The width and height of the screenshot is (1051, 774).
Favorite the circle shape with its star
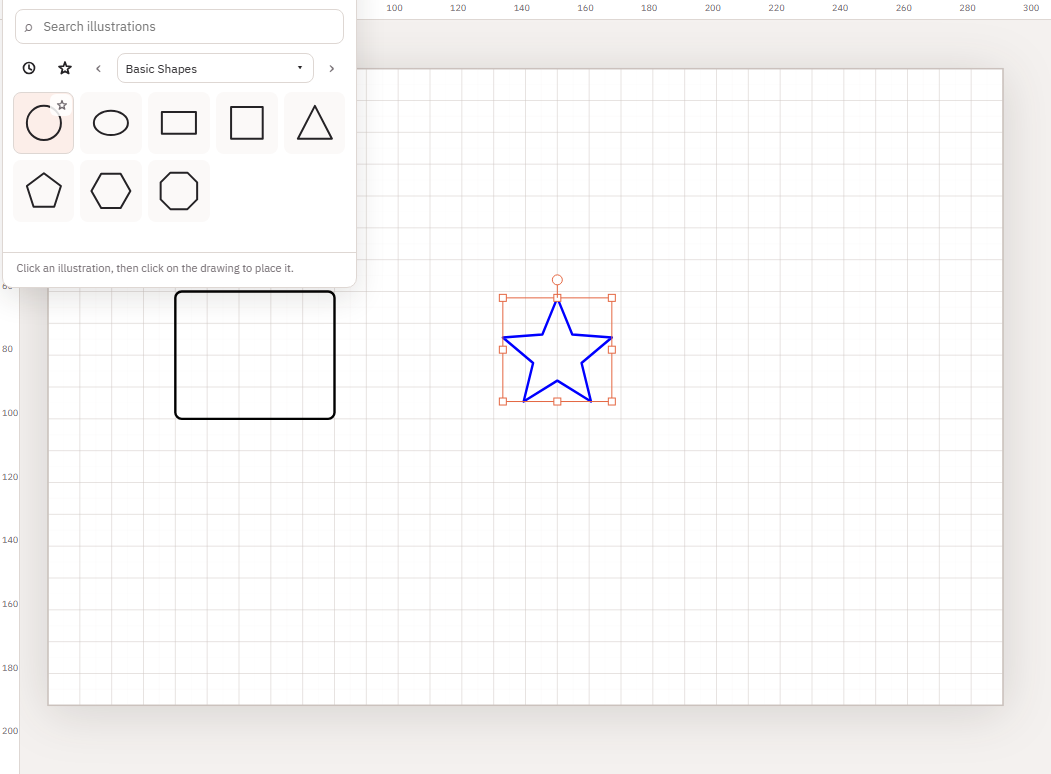click(x=62, y=105)
